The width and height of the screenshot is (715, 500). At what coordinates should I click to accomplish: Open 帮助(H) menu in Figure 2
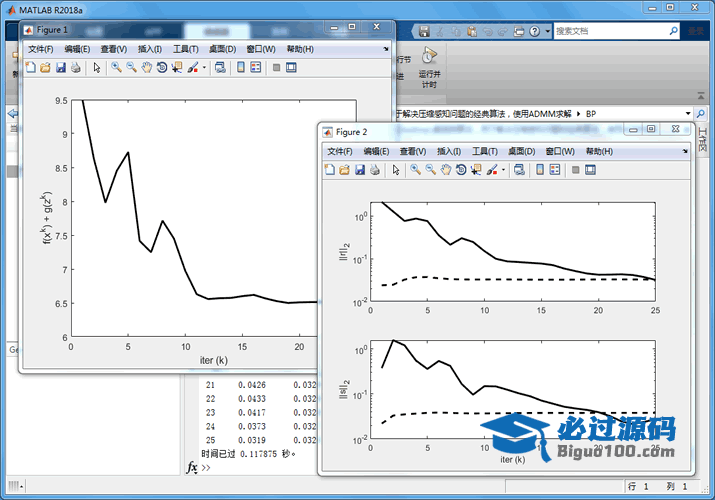click(599, 151)
